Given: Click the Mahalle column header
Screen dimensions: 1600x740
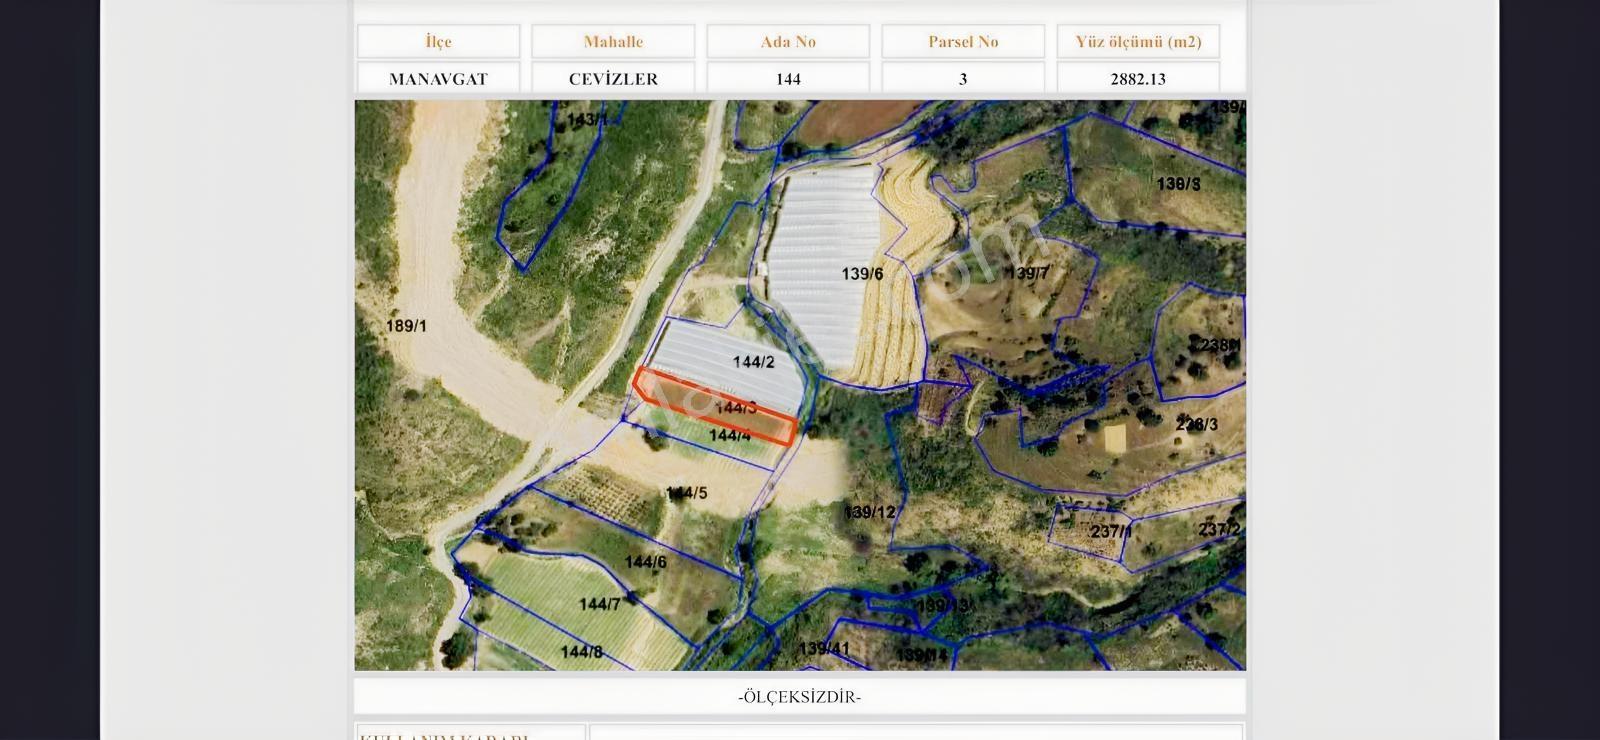Looking at the screenshot, I should (613, 41).
